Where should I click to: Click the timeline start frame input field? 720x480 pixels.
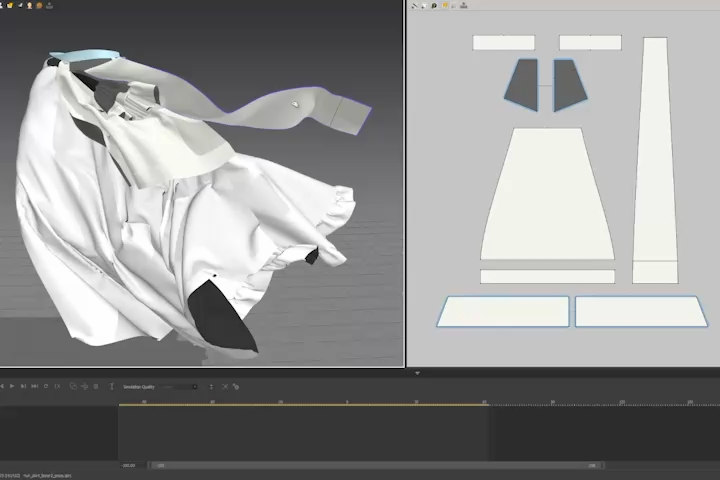coord(133,465)
